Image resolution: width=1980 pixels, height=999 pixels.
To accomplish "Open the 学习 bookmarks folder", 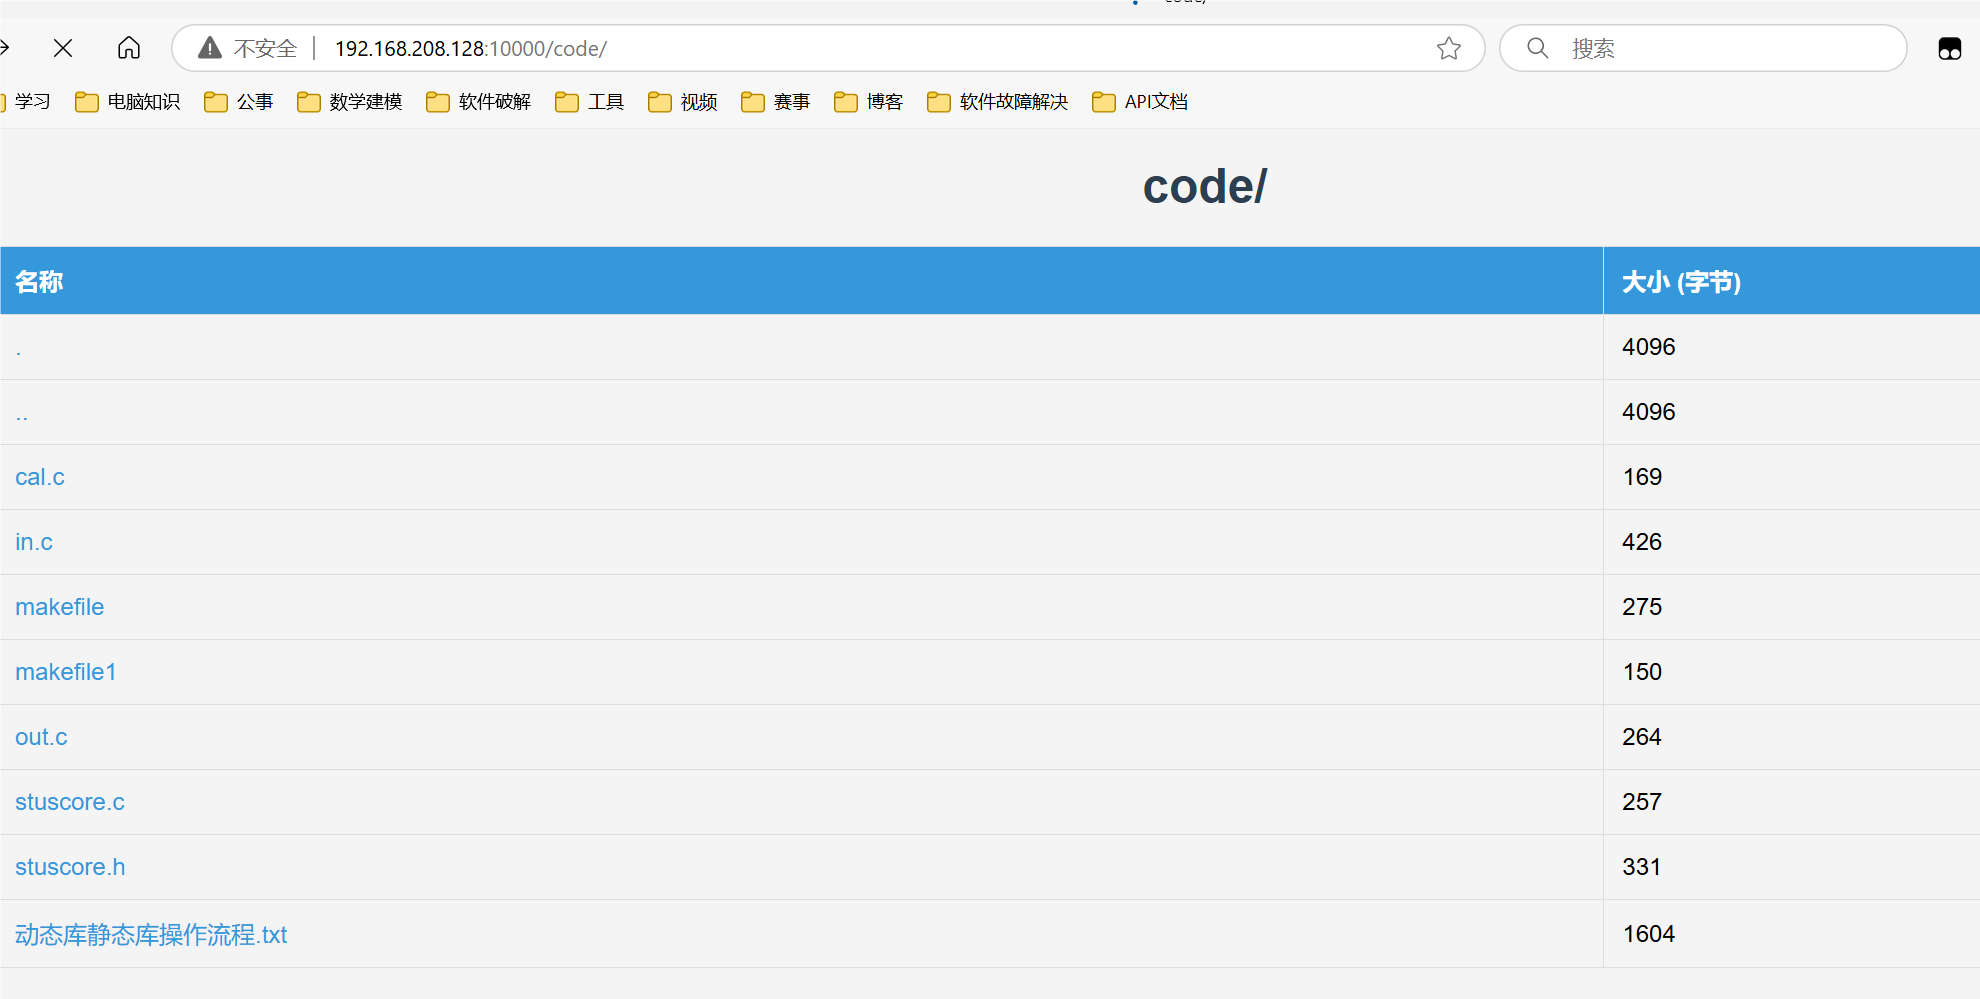I will [27, 101].
